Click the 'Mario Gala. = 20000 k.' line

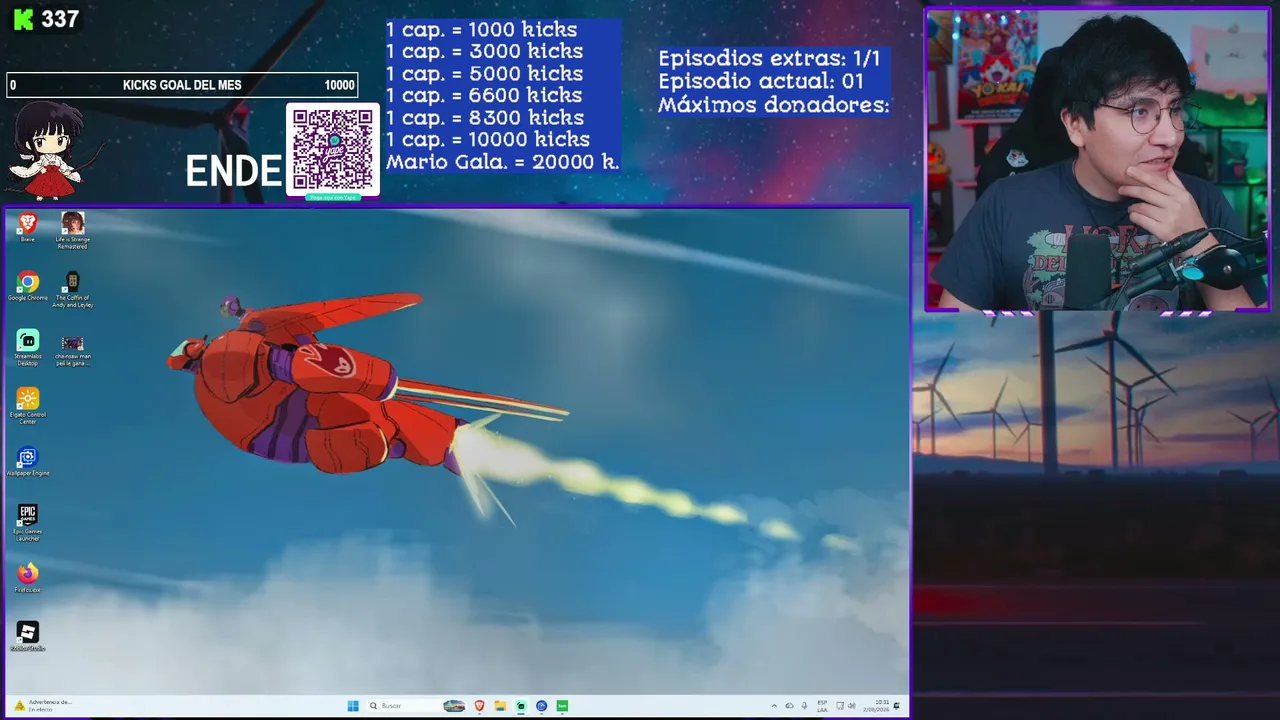[502, 162]
